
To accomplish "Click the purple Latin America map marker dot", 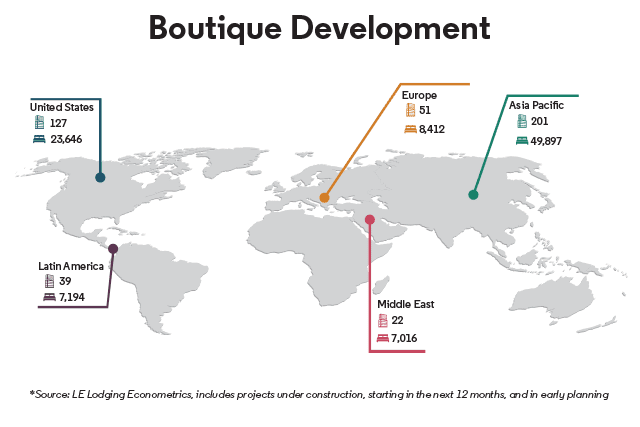I will (113, 249).
